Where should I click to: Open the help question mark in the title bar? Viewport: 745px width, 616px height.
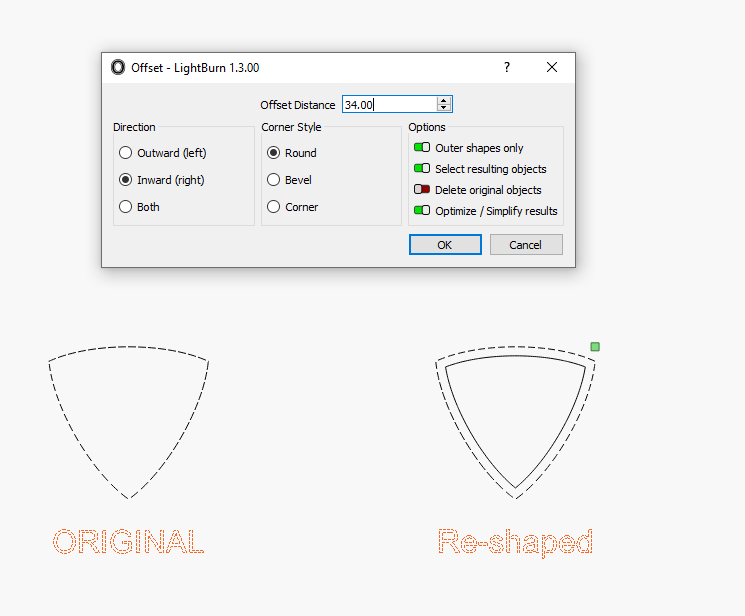[507, 67]
